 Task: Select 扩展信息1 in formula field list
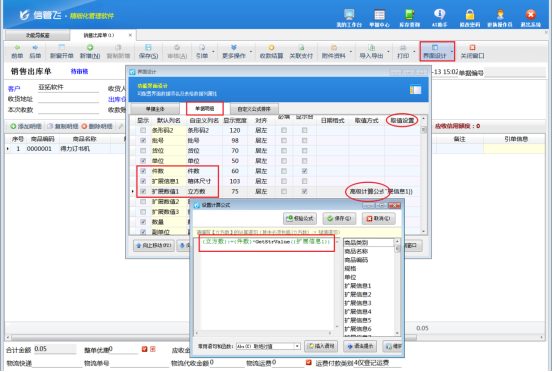coord(358,286)
